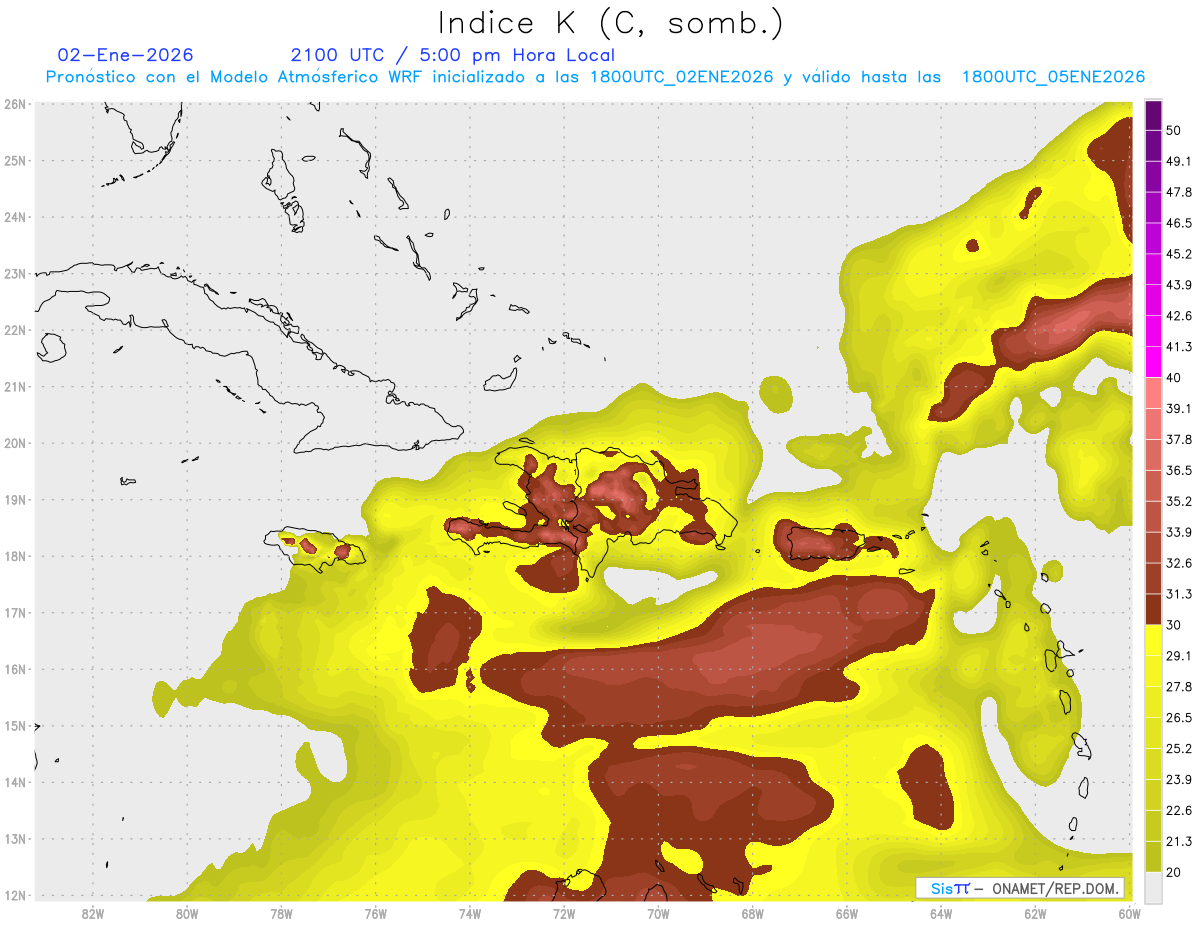Image resolution: width=1200 pixels, height=927 pixels.
Task: Click the latitude label "25N"
Action: [15, 160]
